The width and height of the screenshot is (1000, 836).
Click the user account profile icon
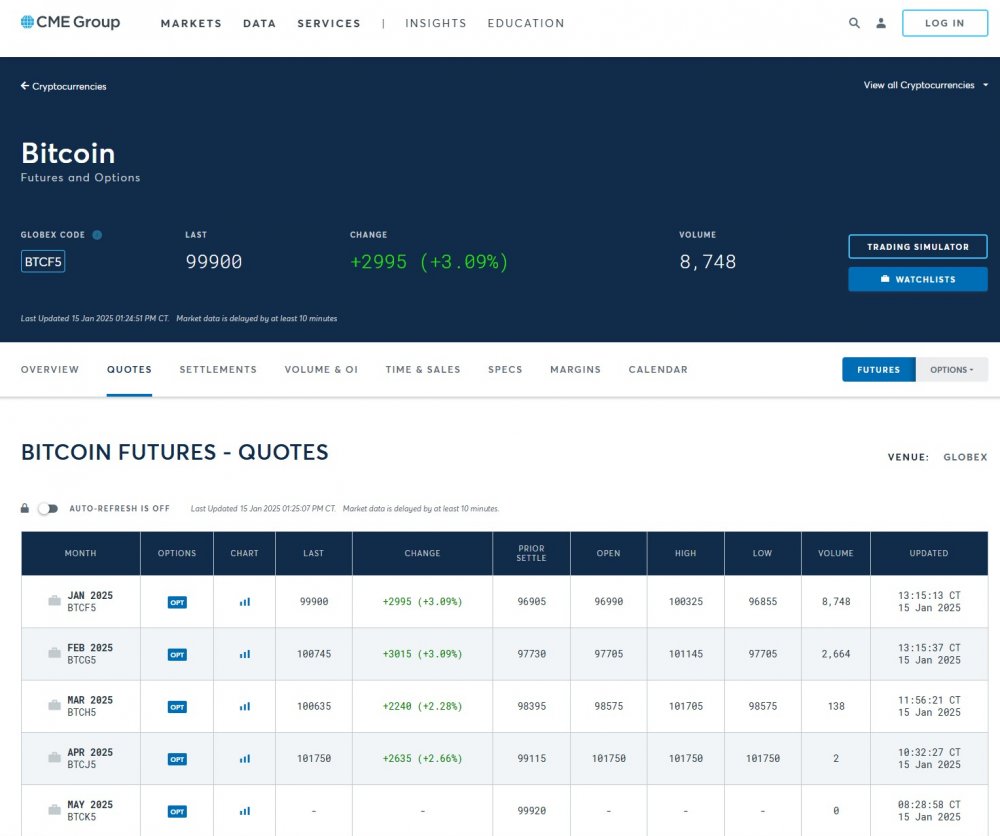(x=881, y=23)
